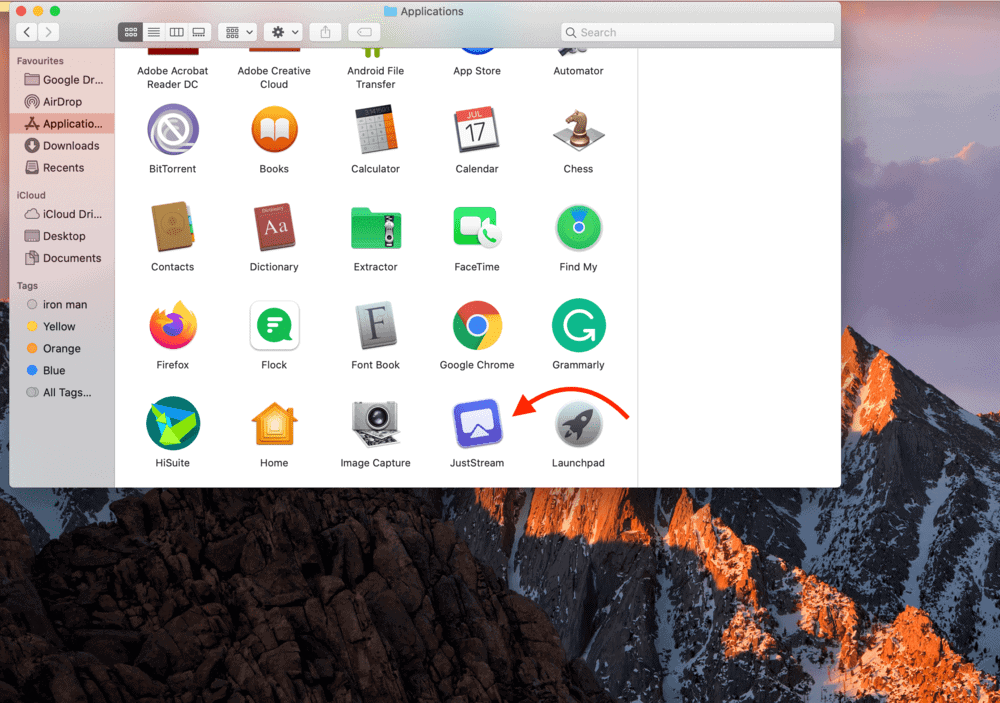Switch to icon view
This screenshot has height=703, width=1000.
click(130, 32)
